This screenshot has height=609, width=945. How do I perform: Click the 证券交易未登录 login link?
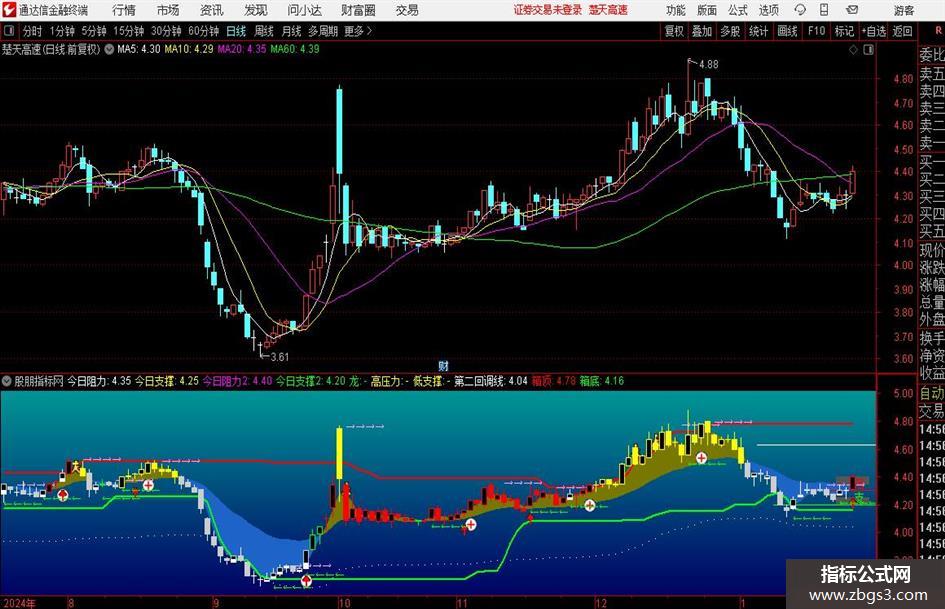point(548,10)
